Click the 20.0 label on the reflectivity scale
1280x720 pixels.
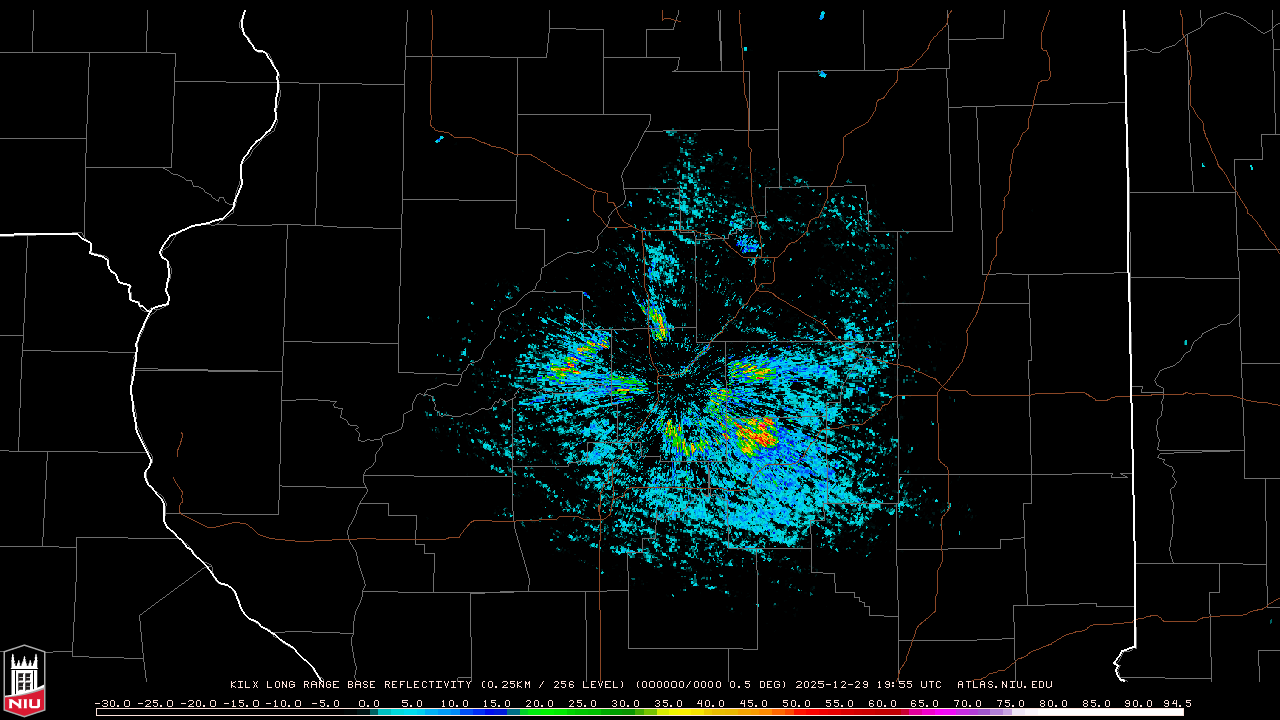click(540, 703)
